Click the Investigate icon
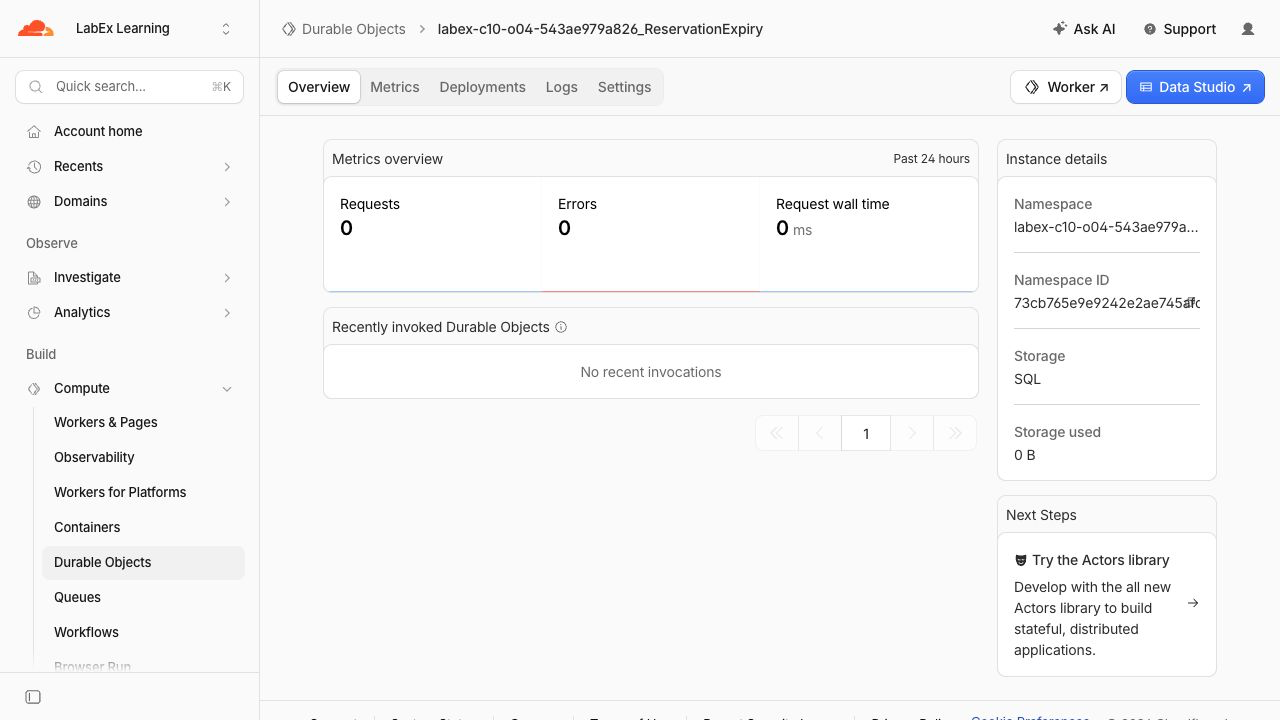Viewport: 1280px width, 720px height. pos(34,278)
